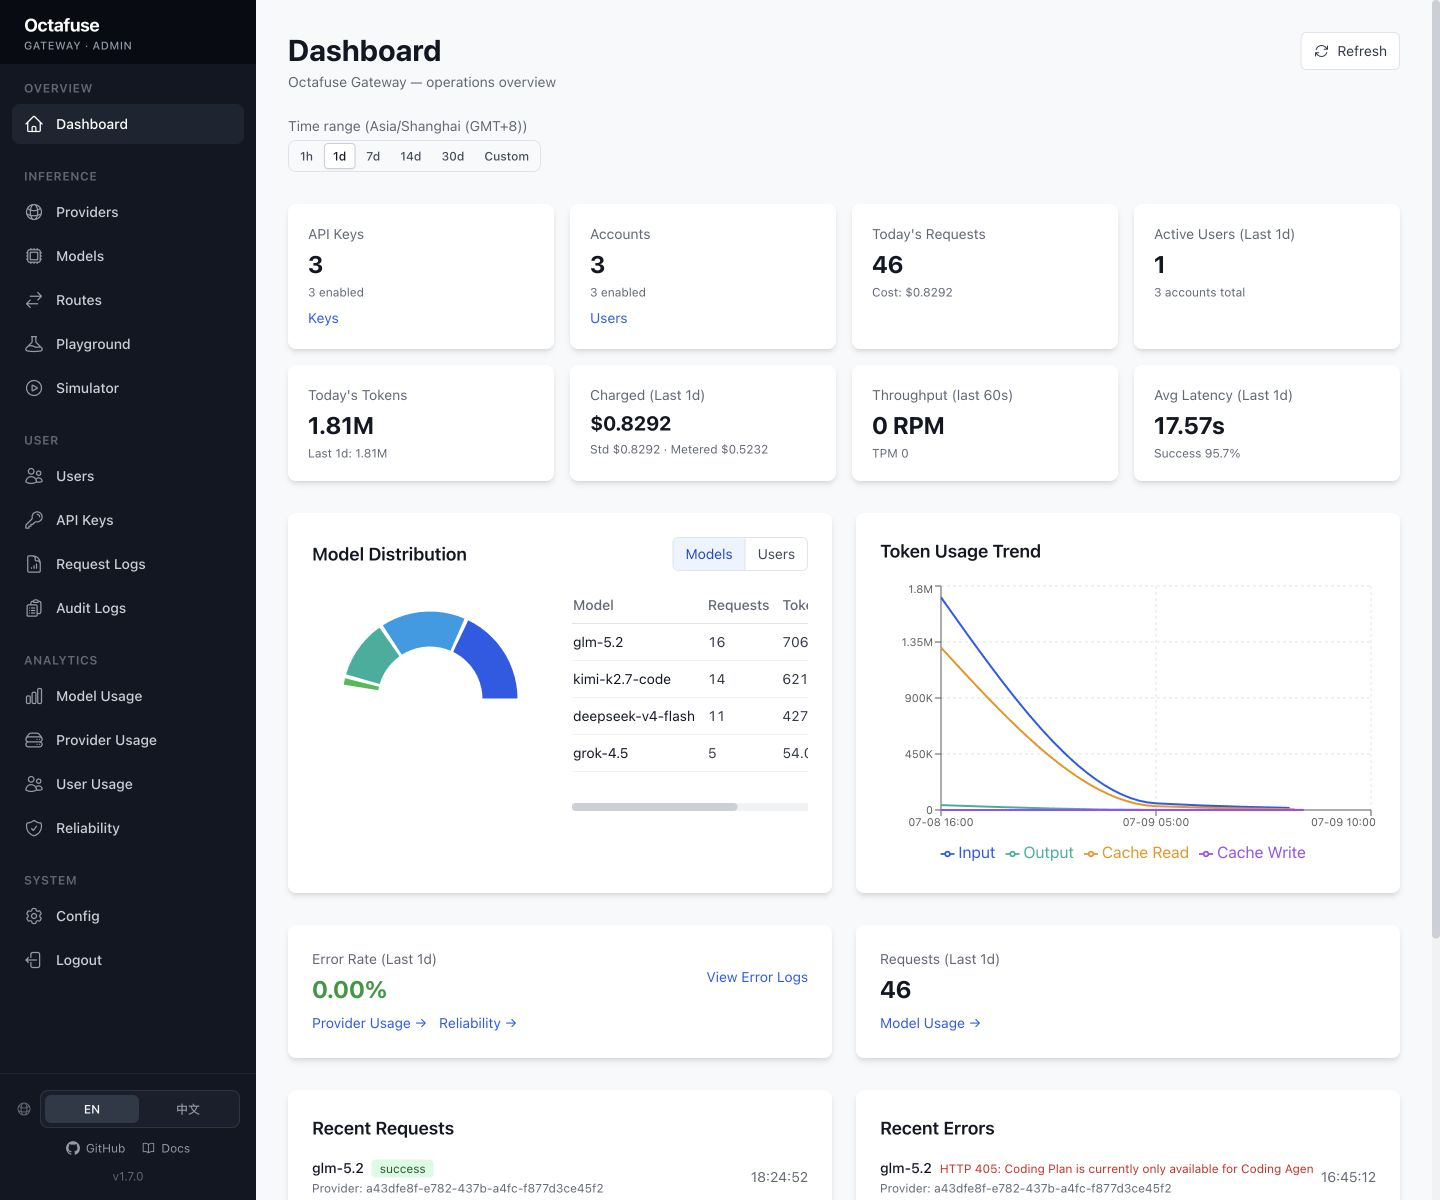This screenshot has height=1200, width=1440.
Task: Click the Models chip icon
Action: (34, 256)
